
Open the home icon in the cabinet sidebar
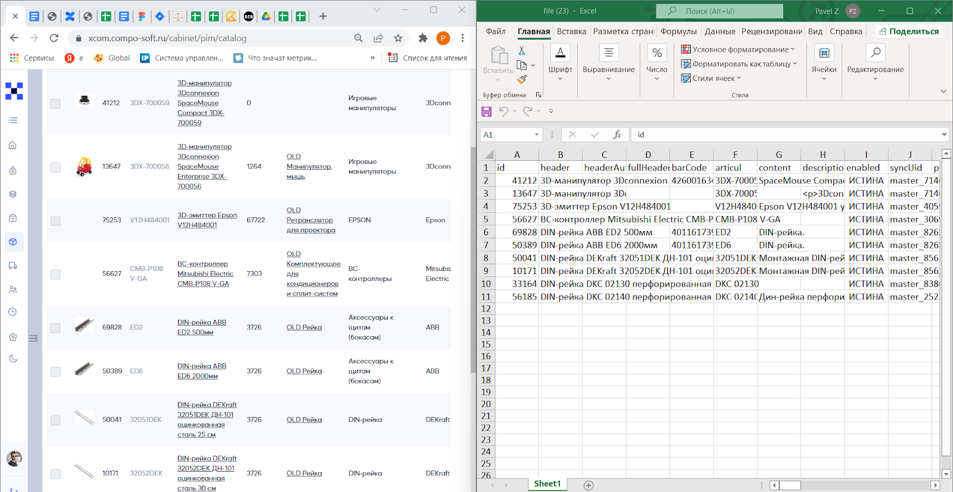(13, 145)
